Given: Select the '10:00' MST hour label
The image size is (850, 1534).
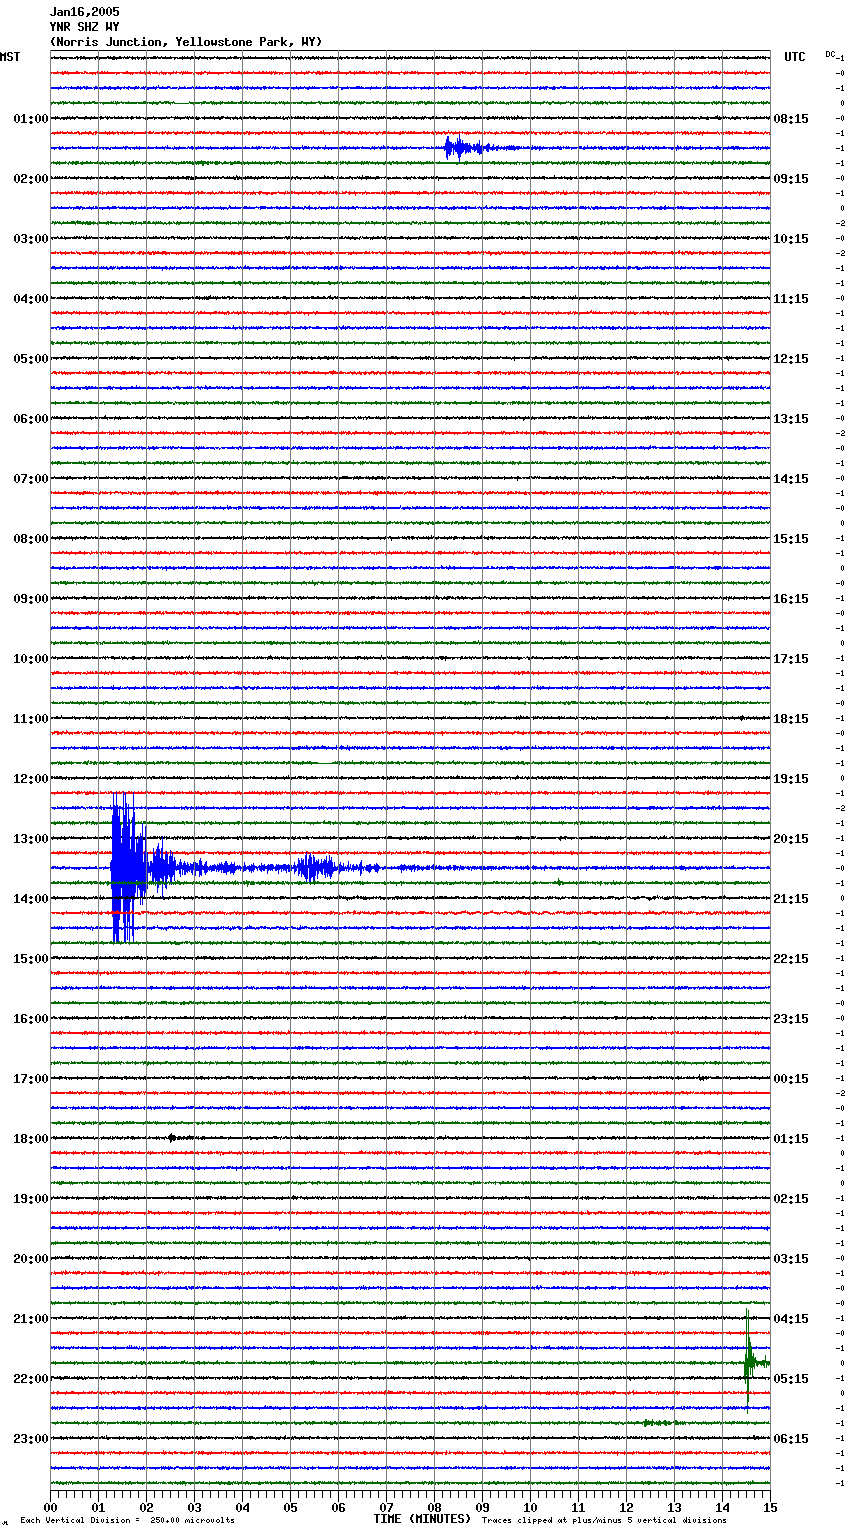Looking at the screenshot, I should tap(31, 659).
